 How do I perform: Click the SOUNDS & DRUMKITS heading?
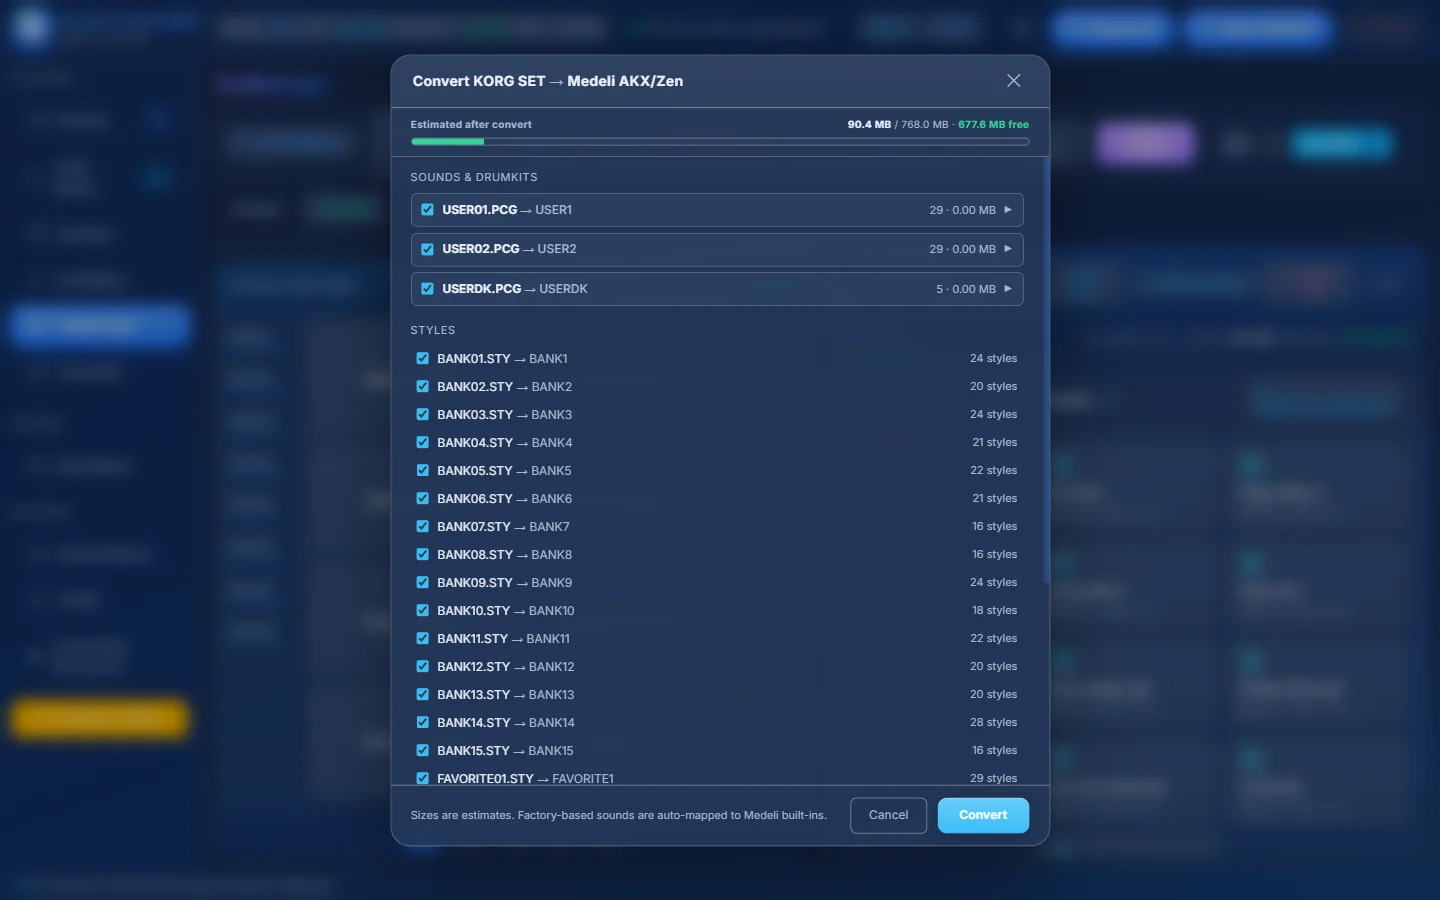click(474, 177)
